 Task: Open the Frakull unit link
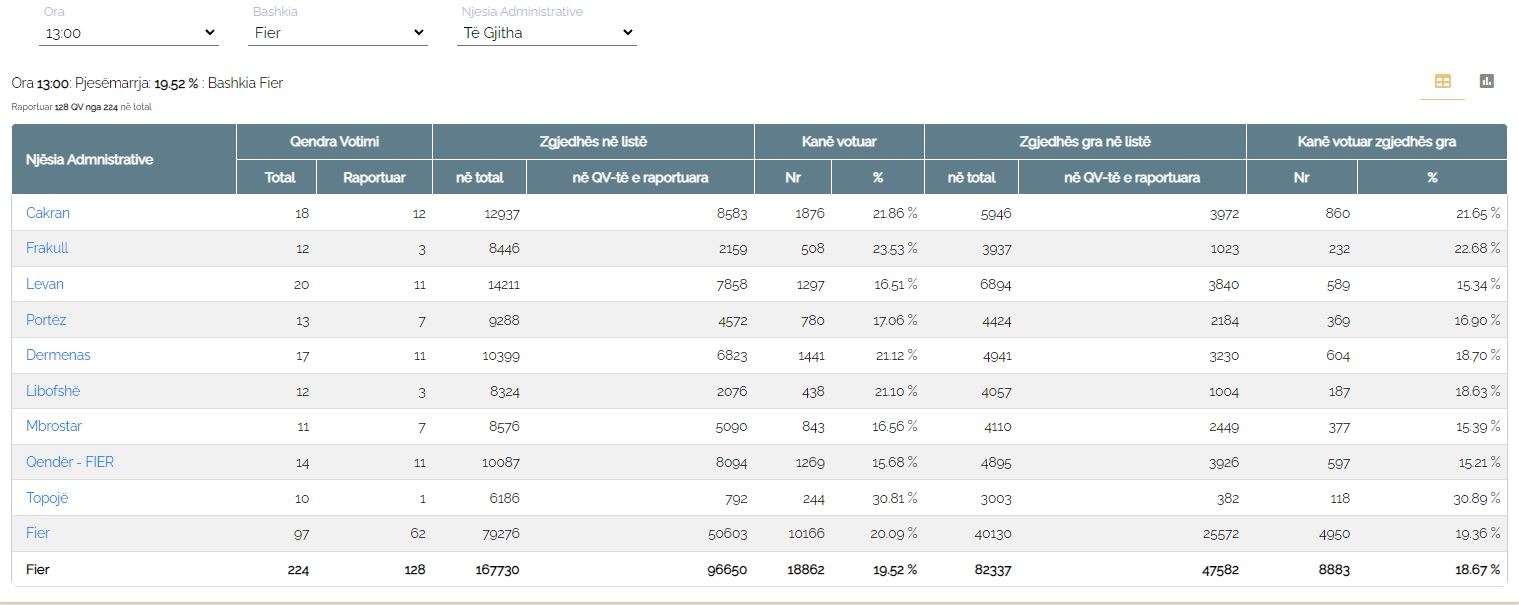tap(47, 248)
